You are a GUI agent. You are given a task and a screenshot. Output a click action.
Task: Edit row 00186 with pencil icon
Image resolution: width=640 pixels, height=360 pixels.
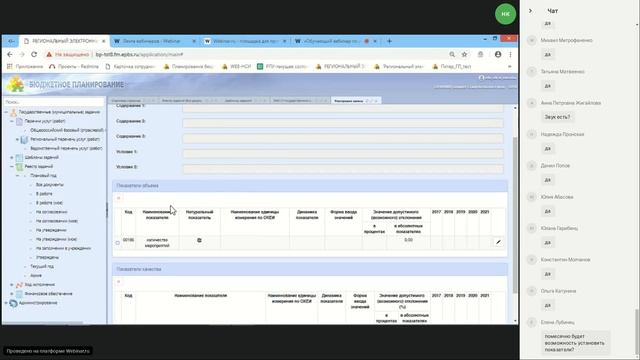pyautogui.click(x=498, y=242)
